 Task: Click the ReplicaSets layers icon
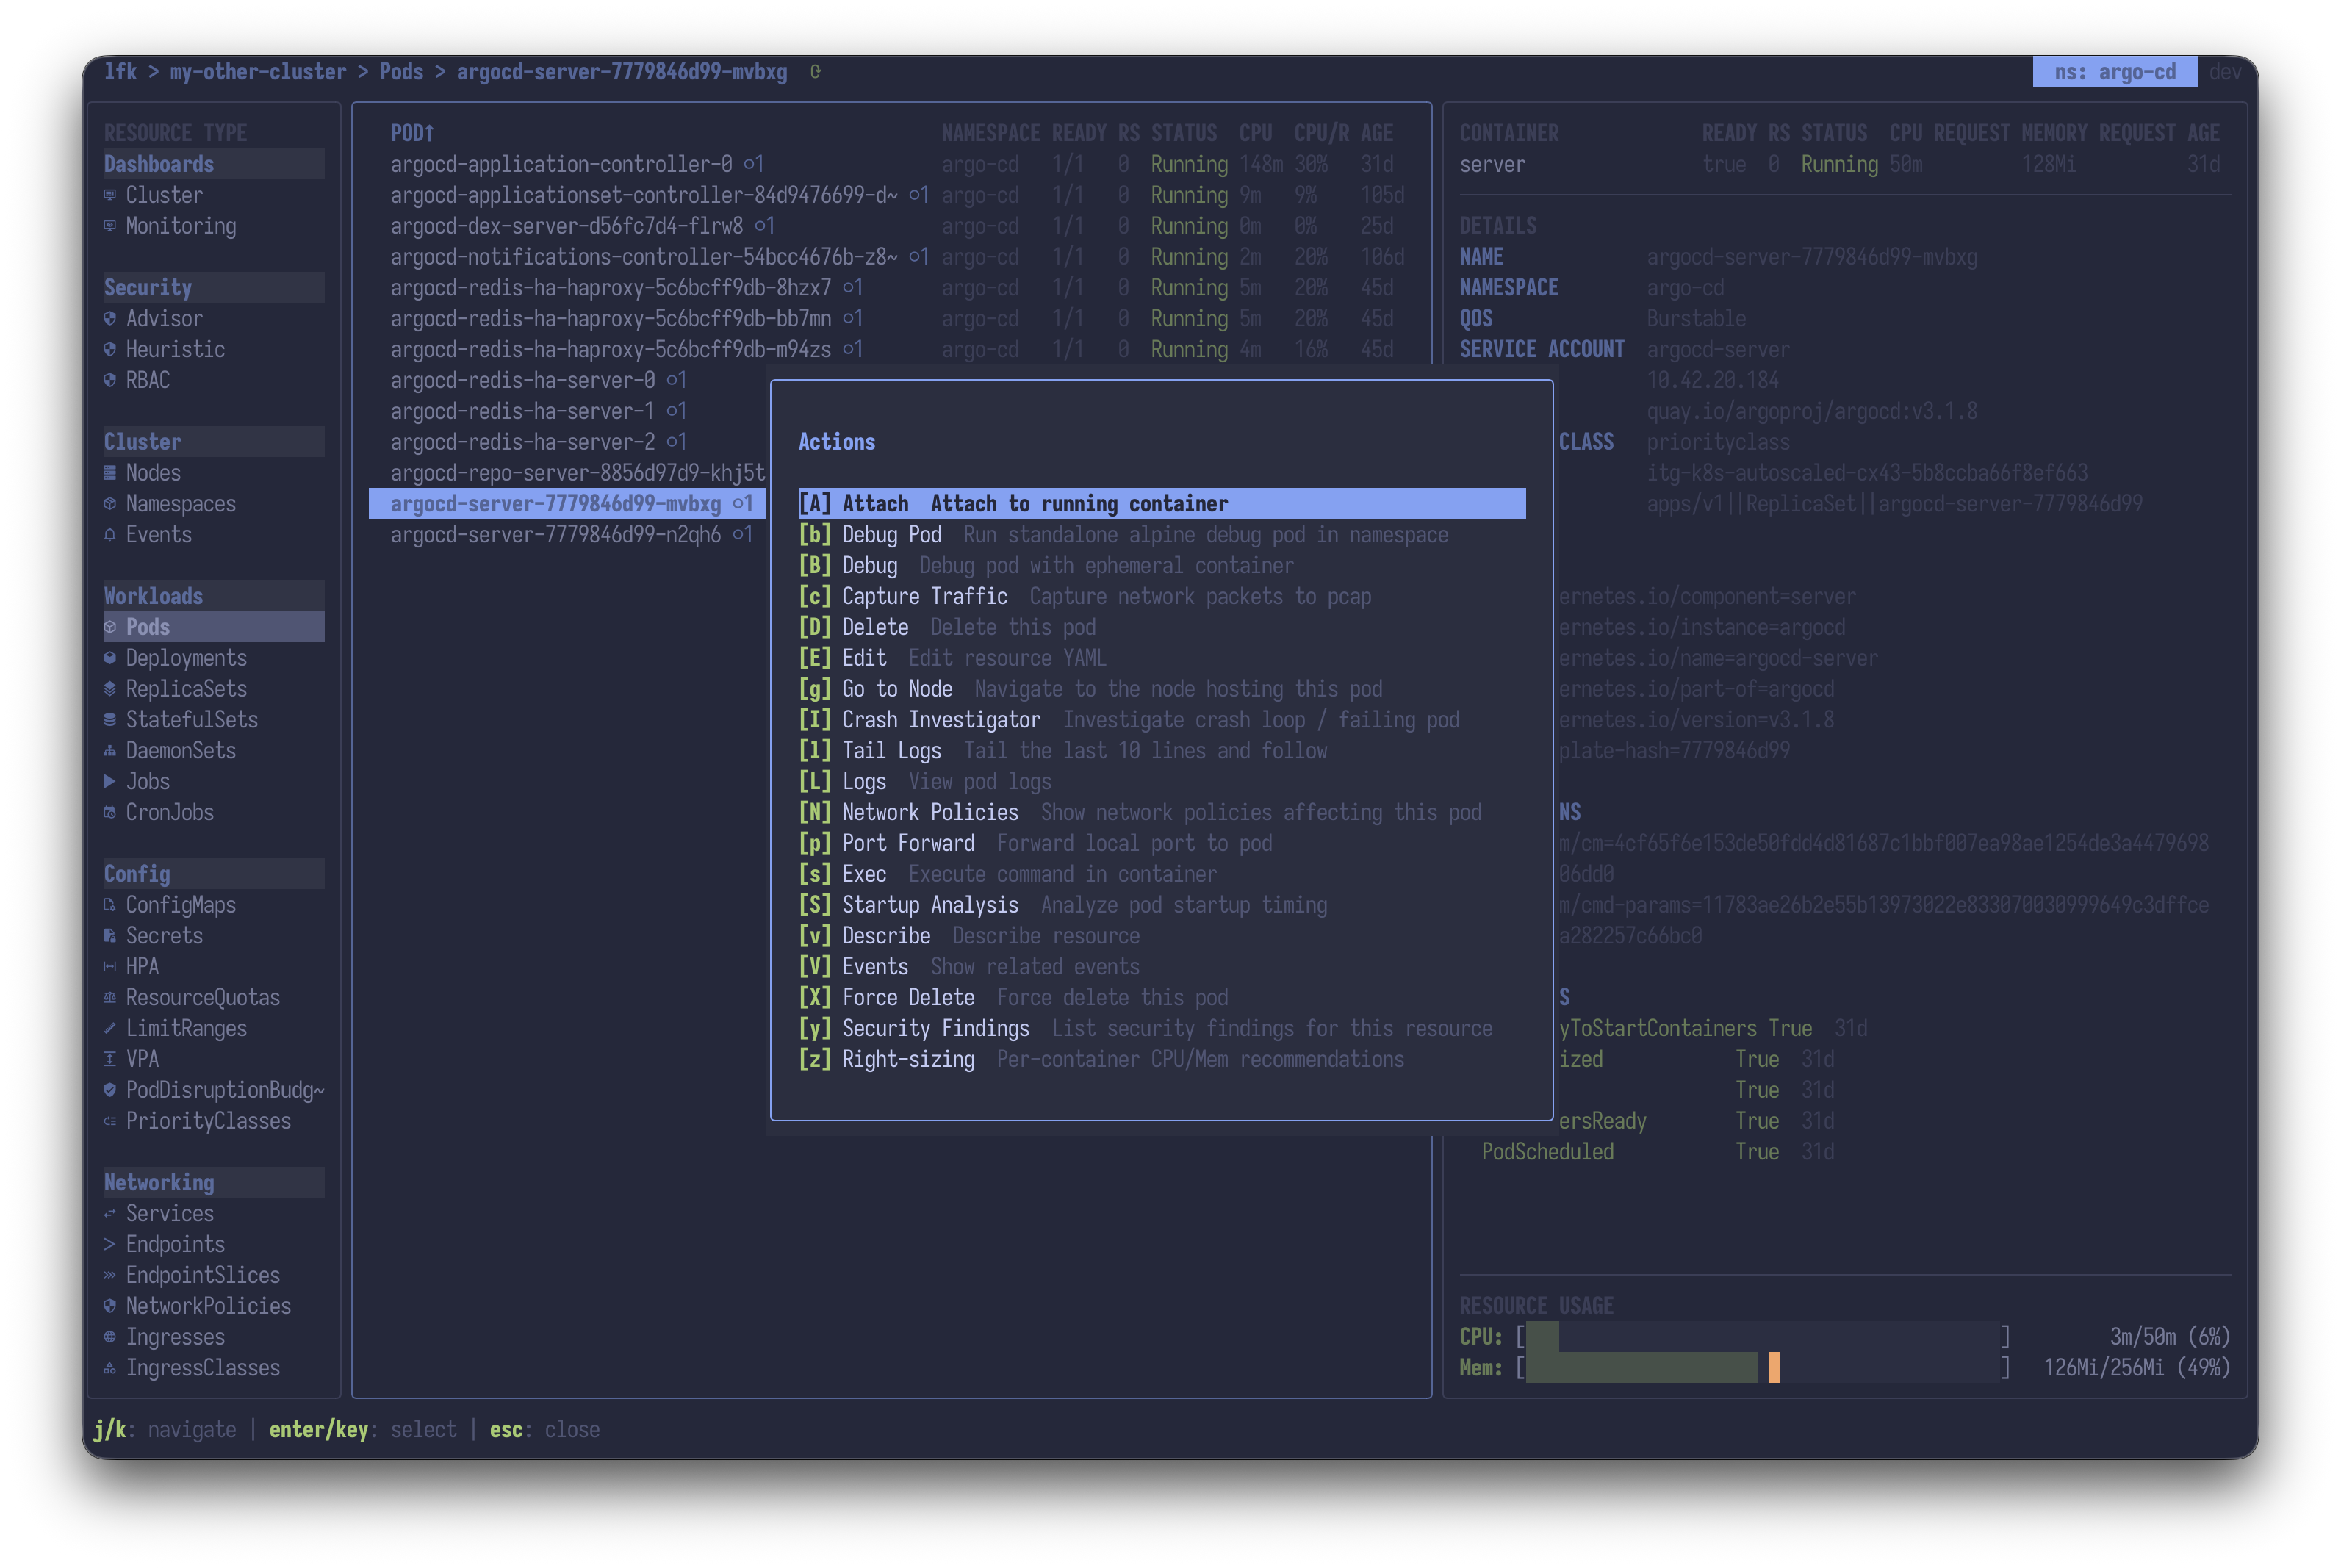point(110,689)
